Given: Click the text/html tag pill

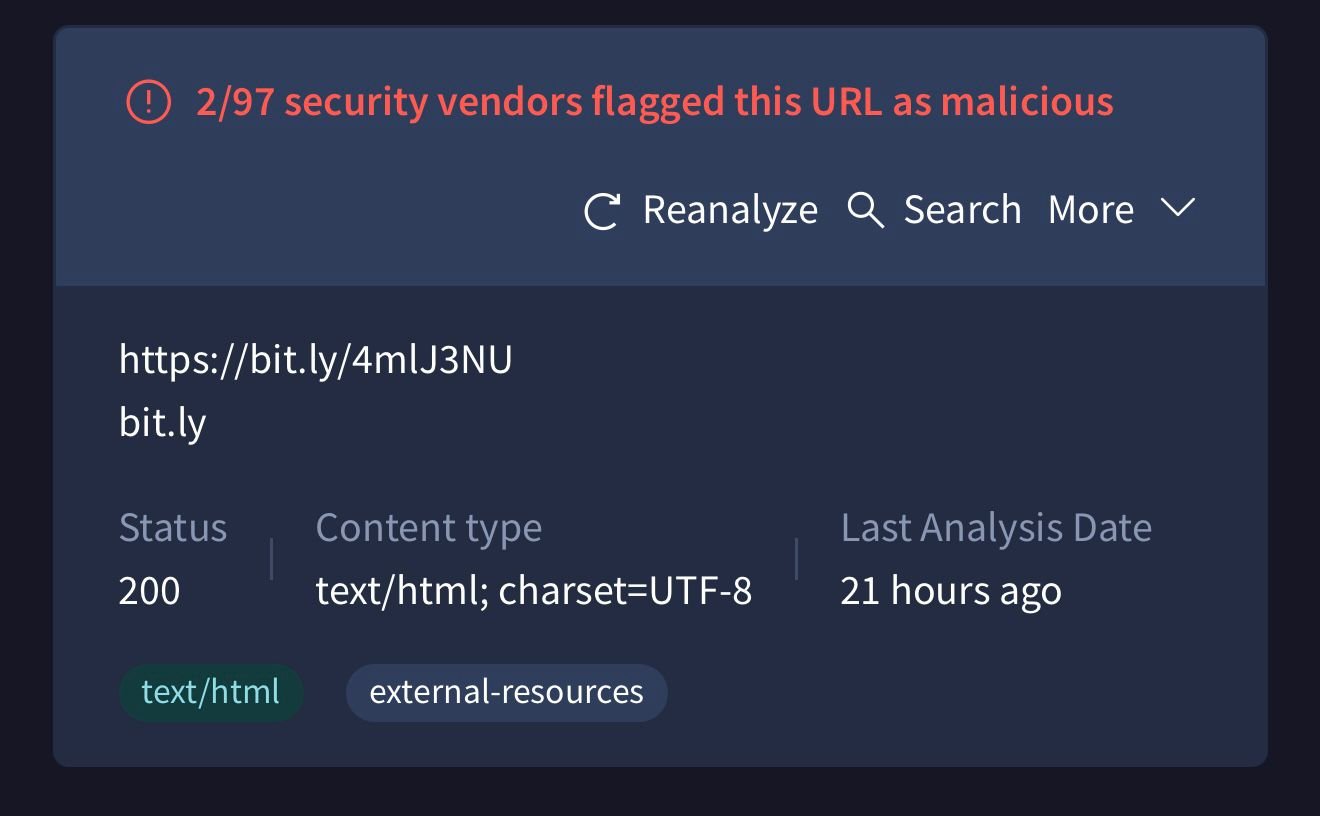Looking at the screenshot, I should click(211, 692).
